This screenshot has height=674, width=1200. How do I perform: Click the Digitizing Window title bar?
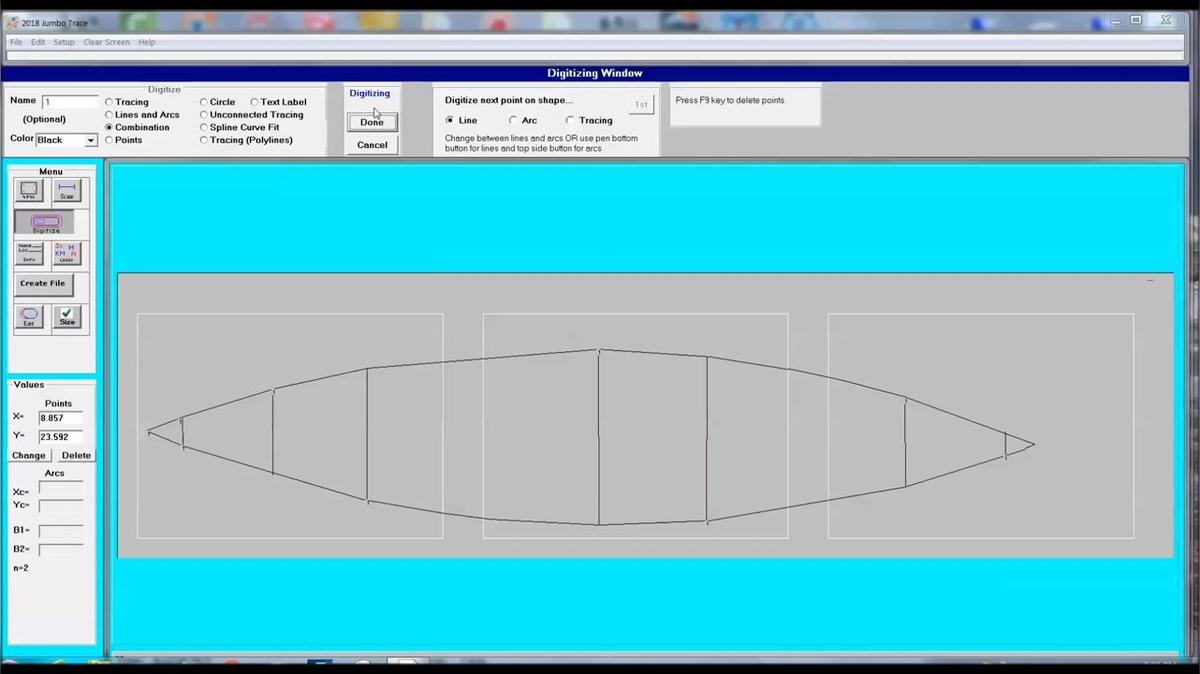click(x=595, y=73)
